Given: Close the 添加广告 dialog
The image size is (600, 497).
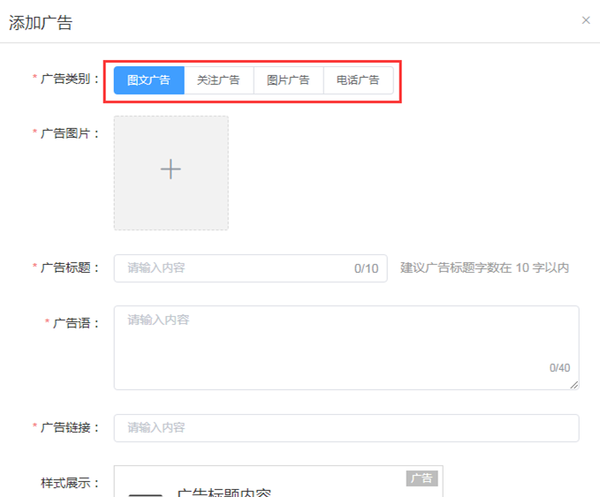Looking at the screenshot, I should point(586,20).
